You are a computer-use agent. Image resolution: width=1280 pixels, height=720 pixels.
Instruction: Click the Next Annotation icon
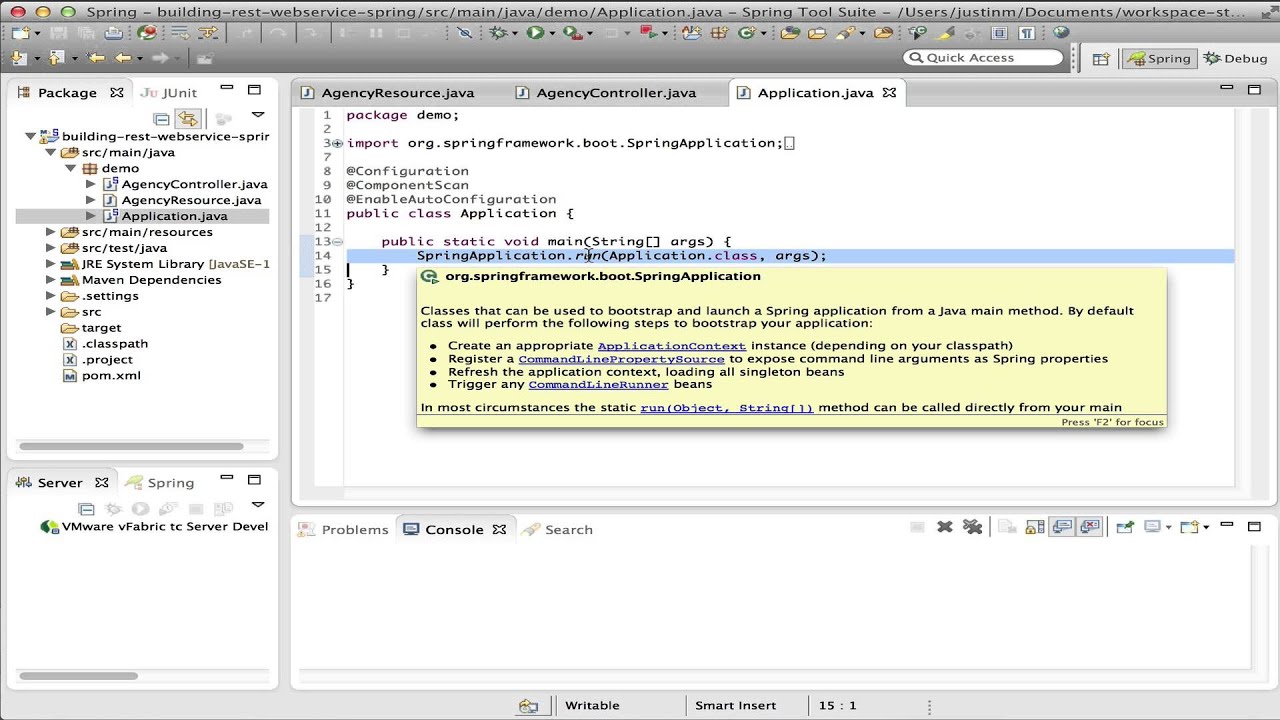point(18,58)
